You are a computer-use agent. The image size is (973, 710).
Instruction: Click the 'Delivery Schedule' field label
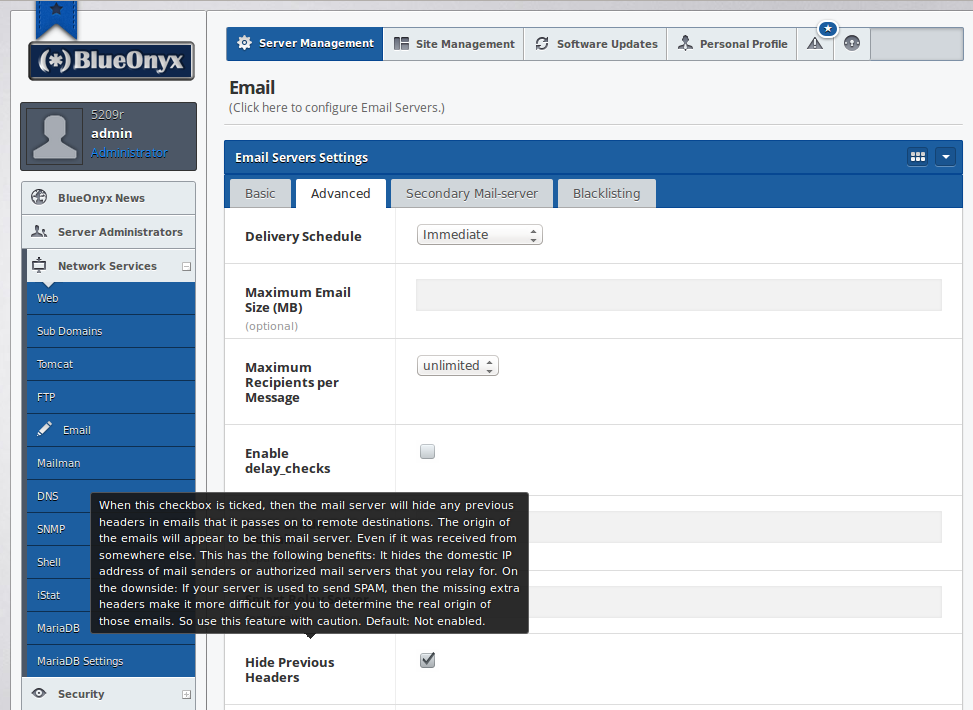[x=303, y=236]
